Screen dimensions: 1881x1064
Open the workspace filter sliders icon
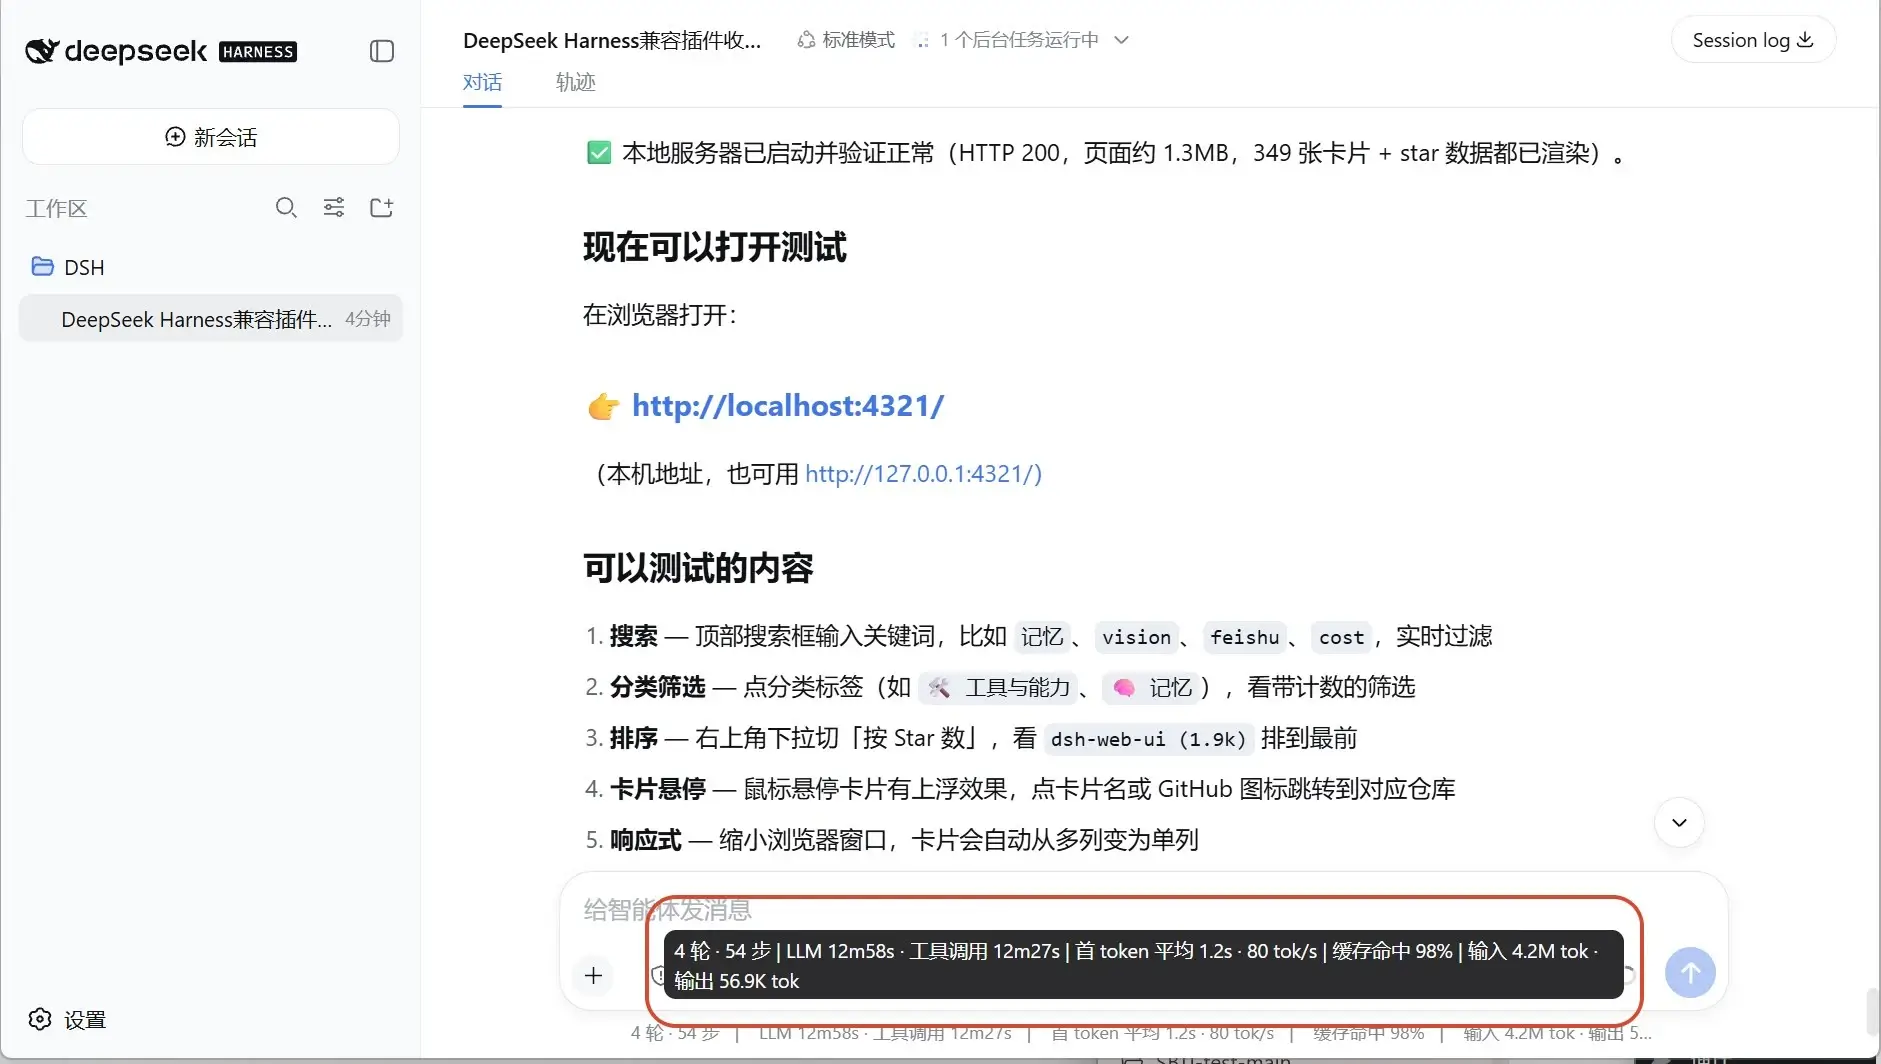334,207
